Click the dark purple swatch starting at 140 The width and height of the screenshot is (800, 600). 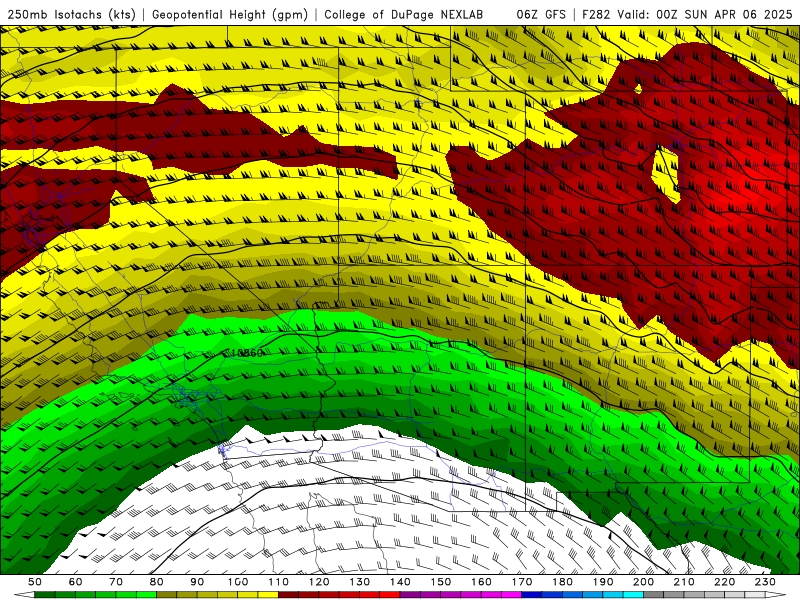click(x=410, y=595)
